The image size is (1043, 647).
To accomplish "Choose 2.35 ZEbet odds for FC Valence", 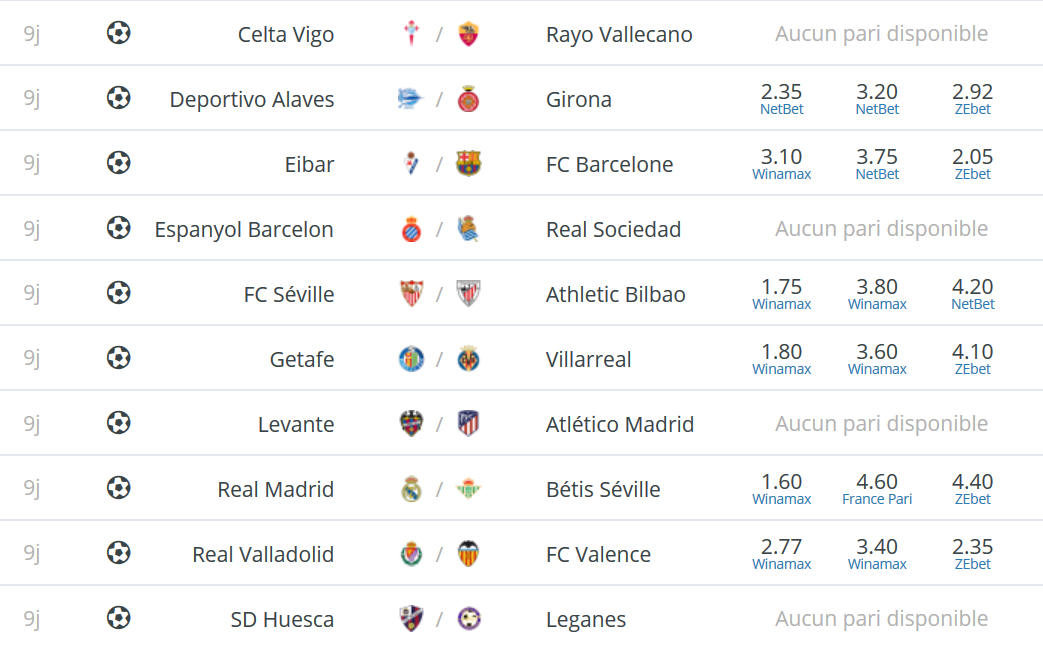I will coord(972,553).
